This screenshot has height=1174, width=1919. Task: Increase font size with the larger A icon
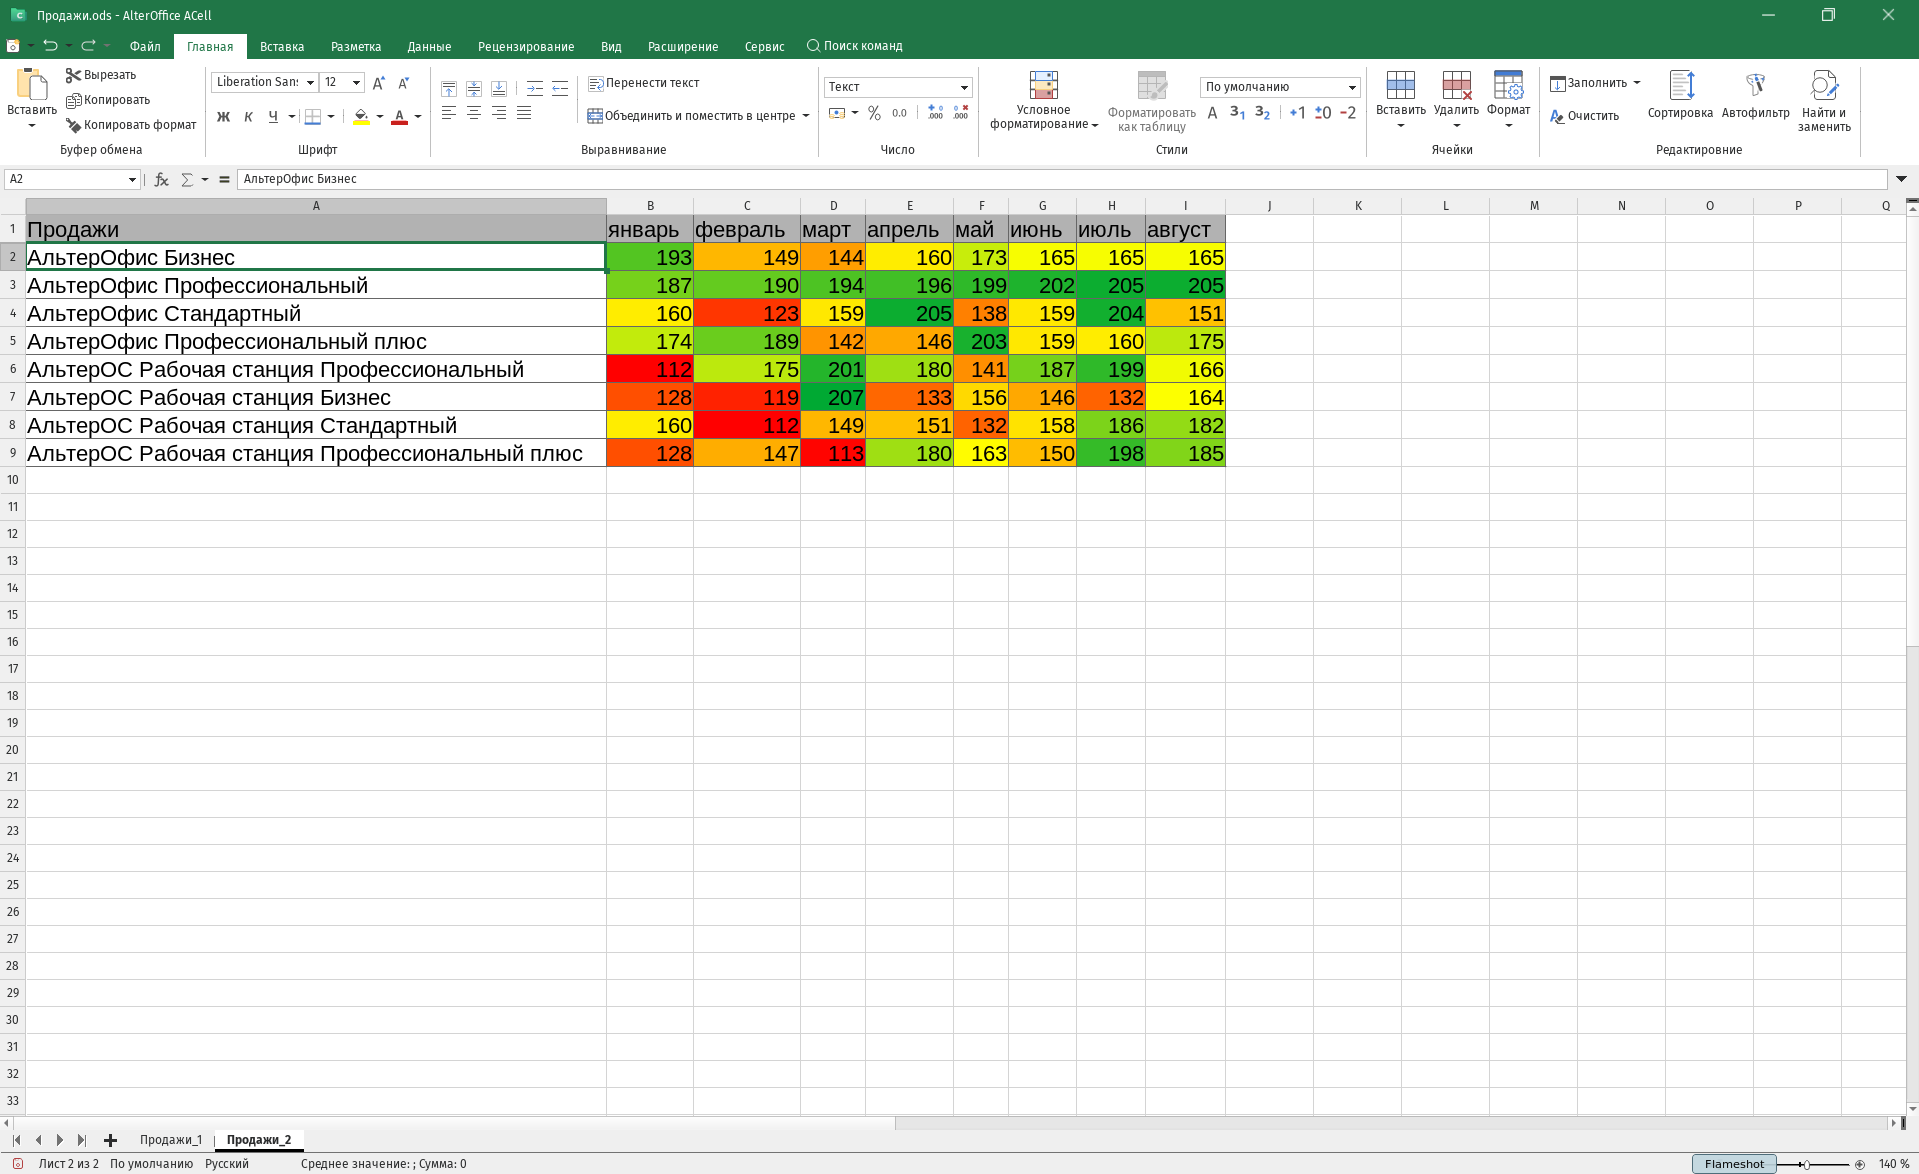tap(378, 83)
